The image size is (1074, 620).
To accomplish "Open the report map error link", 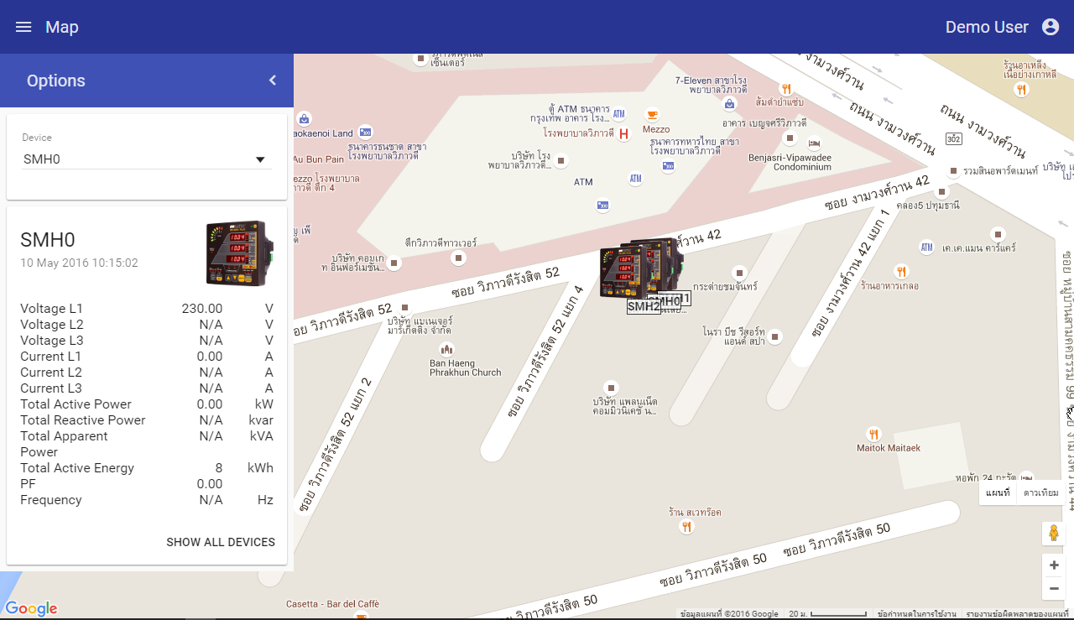I will (x=1018, y=613).
